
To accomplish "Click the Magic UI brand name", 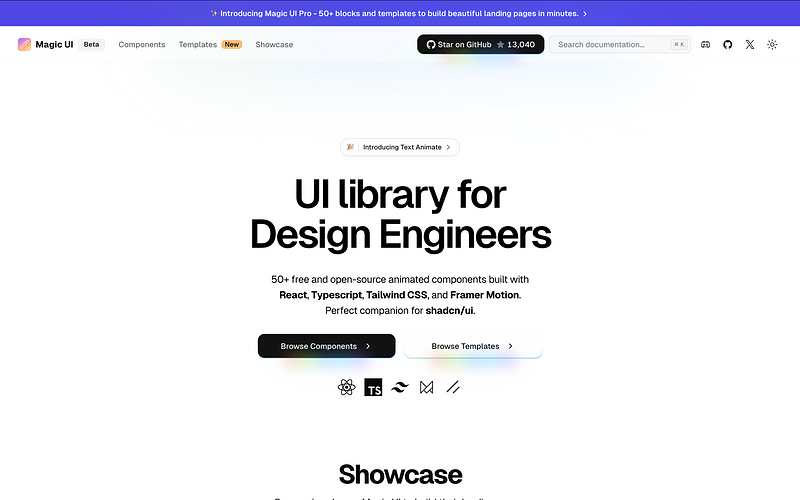I will click(54, 44).
